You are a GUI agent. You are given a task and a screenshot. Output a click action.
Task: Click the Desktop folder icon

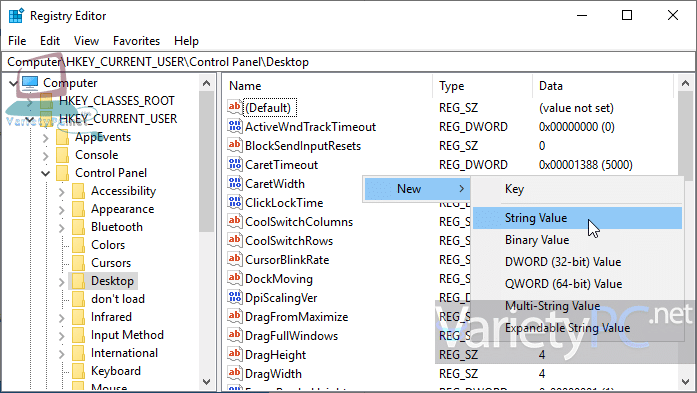(x=78, y=281)
